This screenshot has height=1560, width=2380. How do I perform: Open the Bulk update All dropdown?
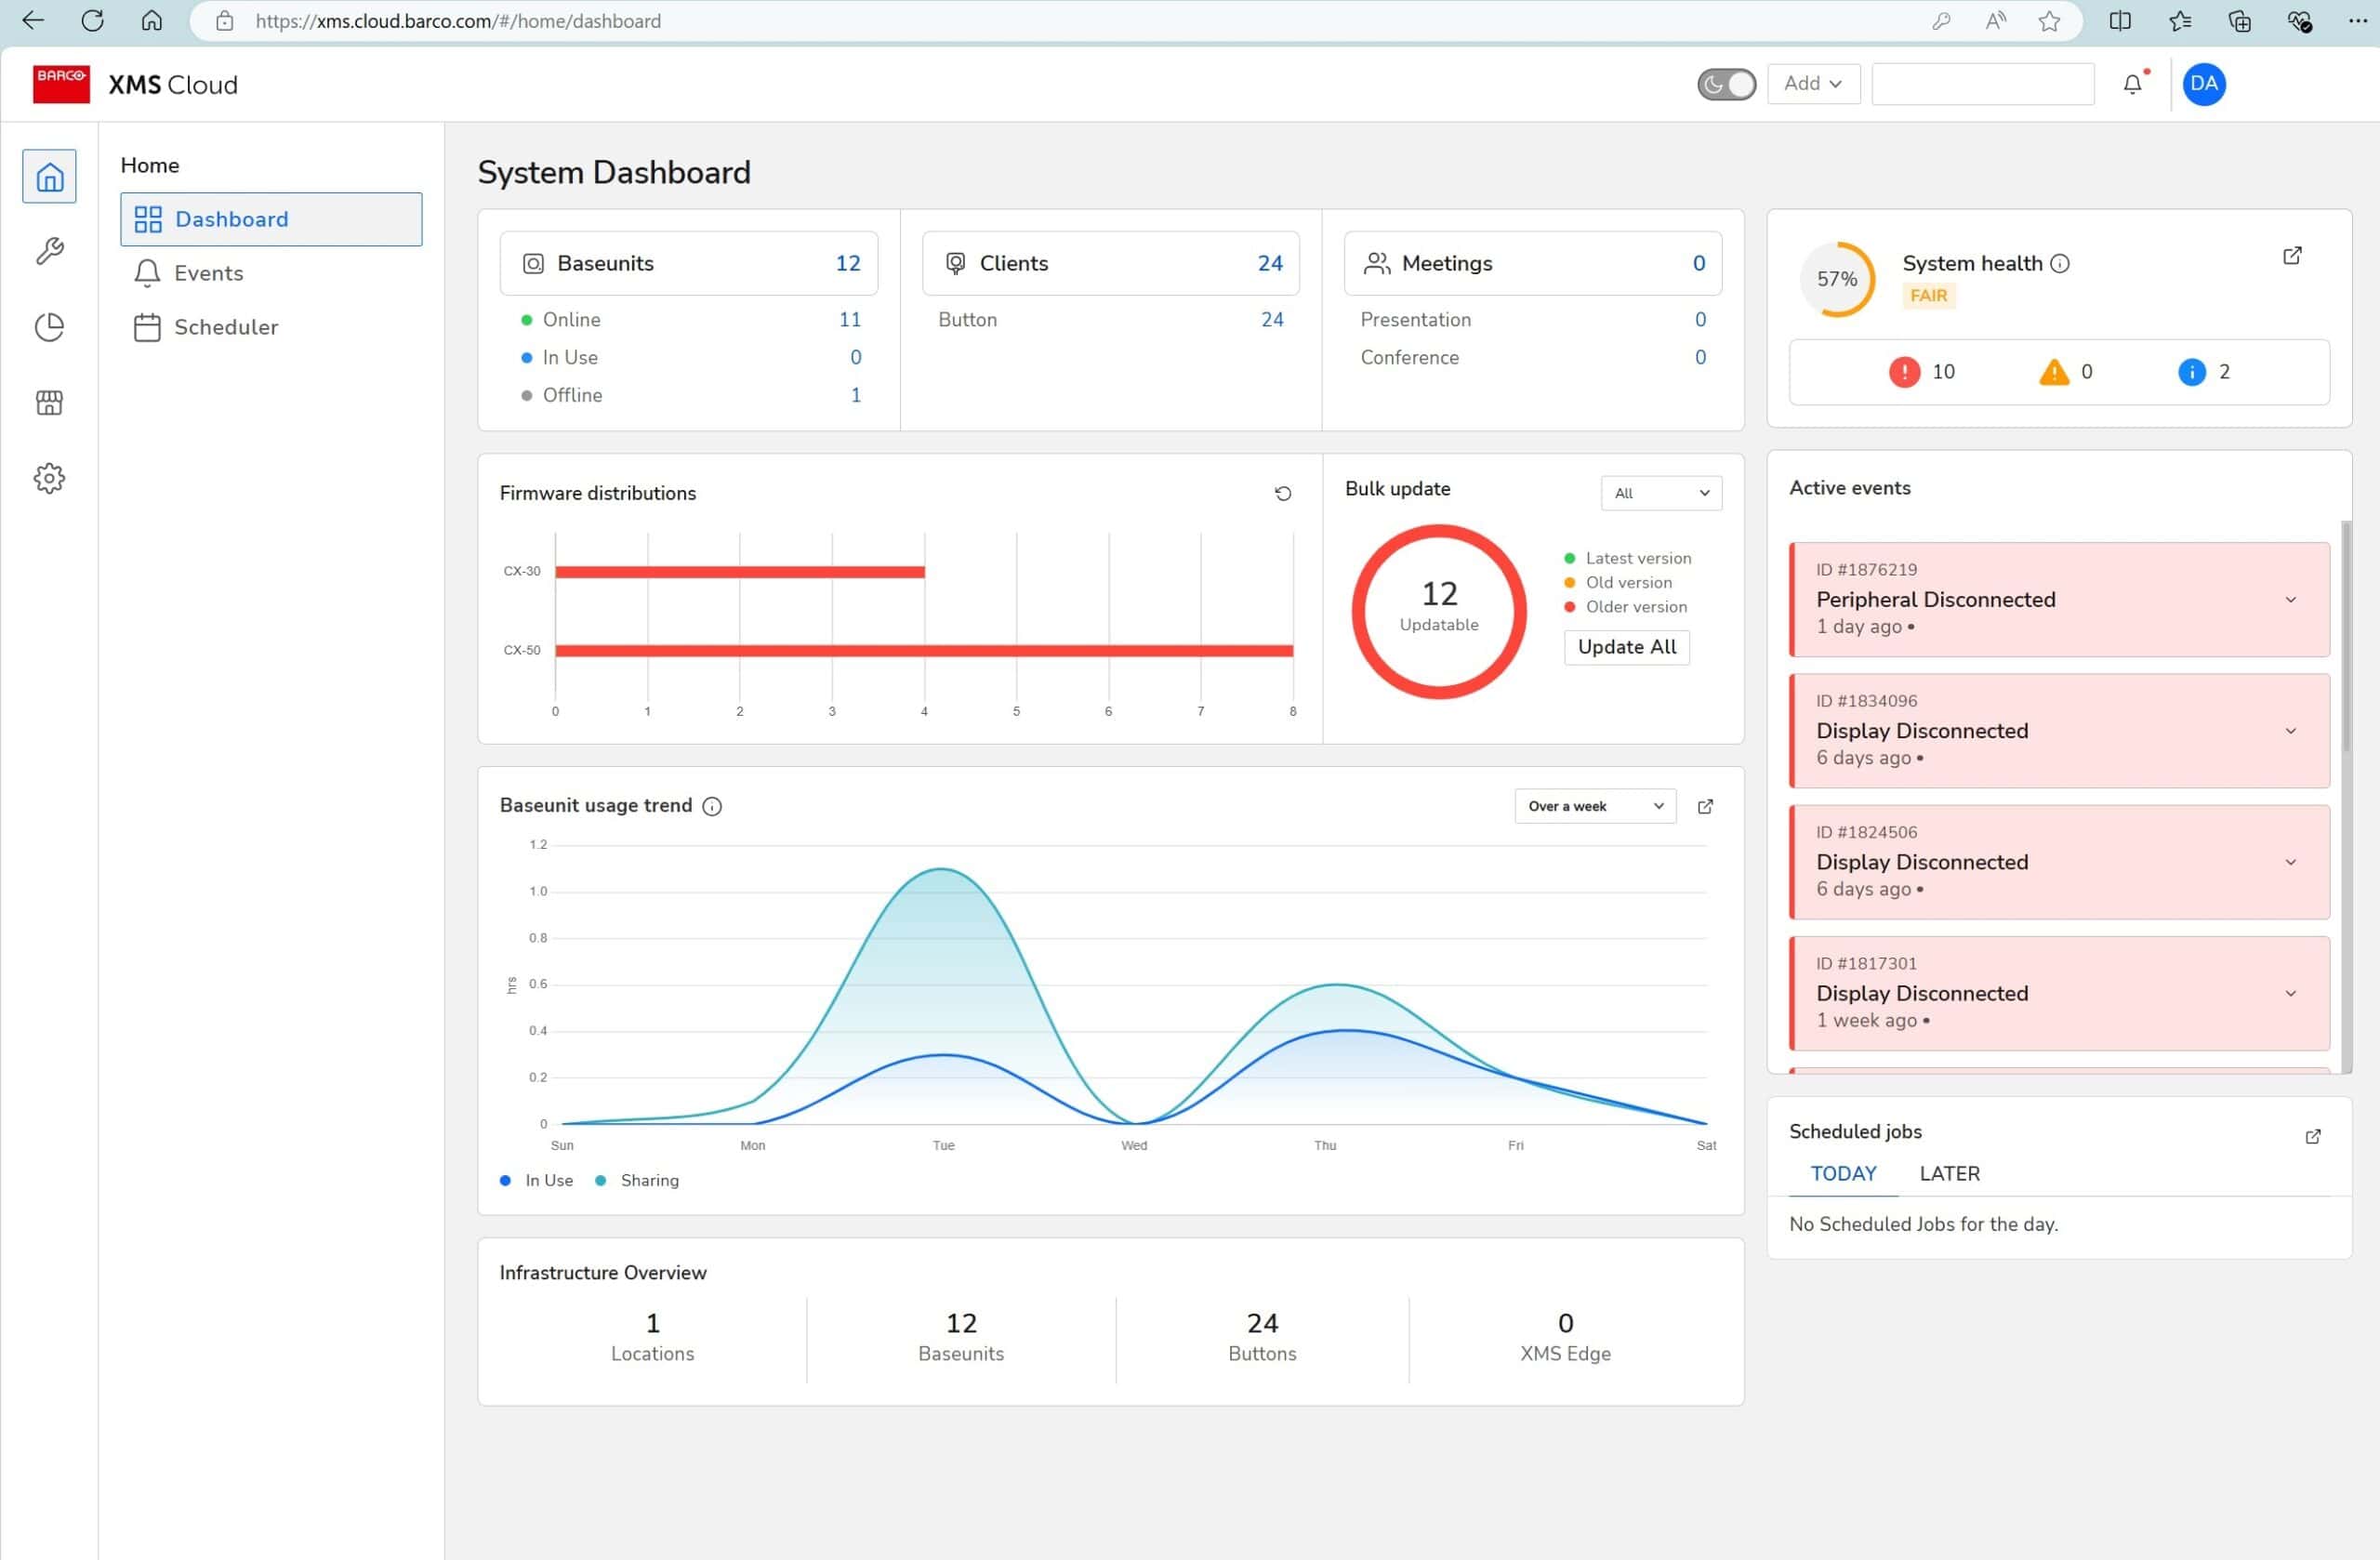pos(1661,493)
